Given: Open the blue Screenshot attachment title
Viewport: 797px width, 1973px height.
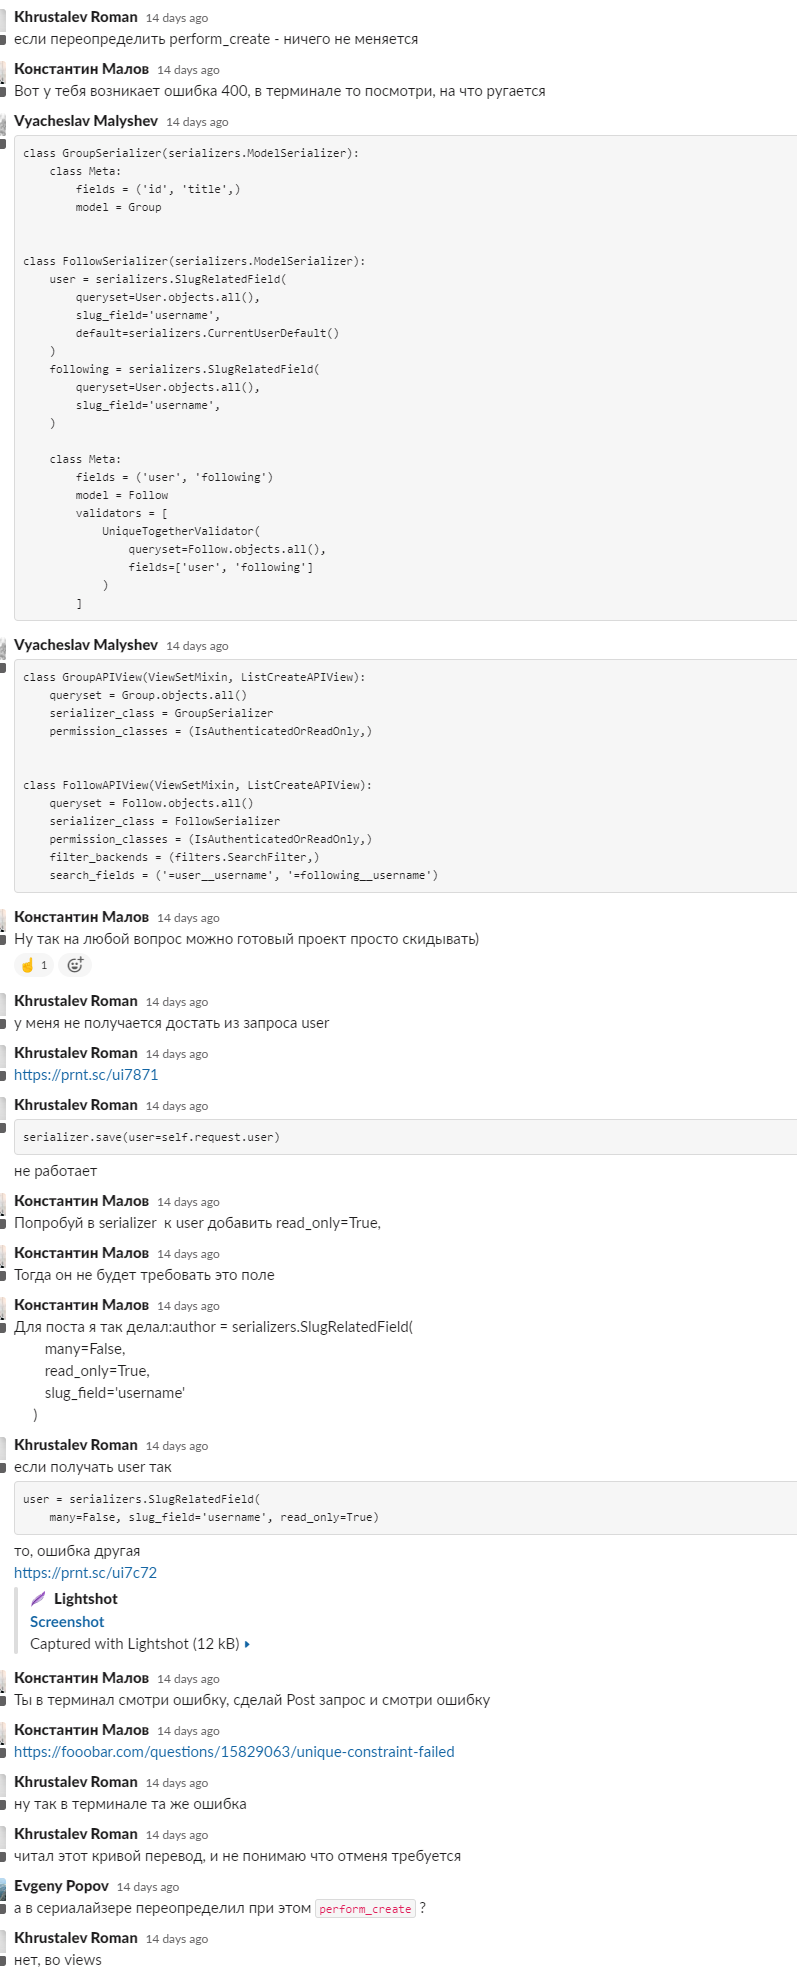Looking at the screenshot, I should (67, 1622).
